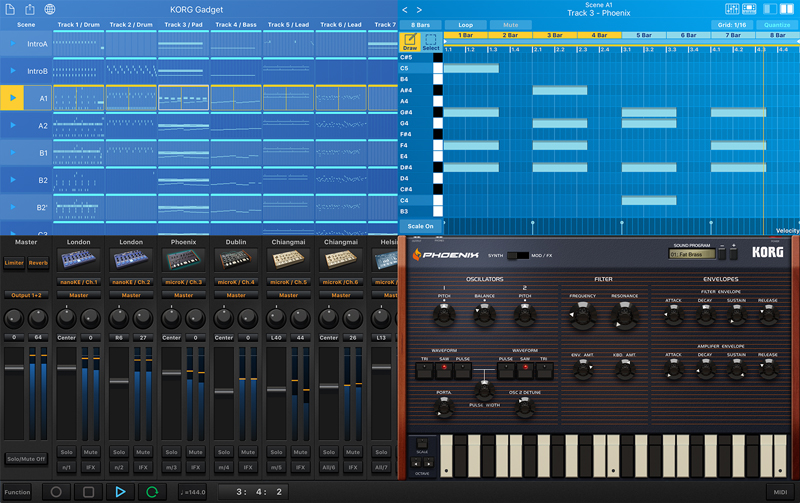Go to next track with right chevron
This screenshot has height=503, width=800.
(x=419, y=10)
